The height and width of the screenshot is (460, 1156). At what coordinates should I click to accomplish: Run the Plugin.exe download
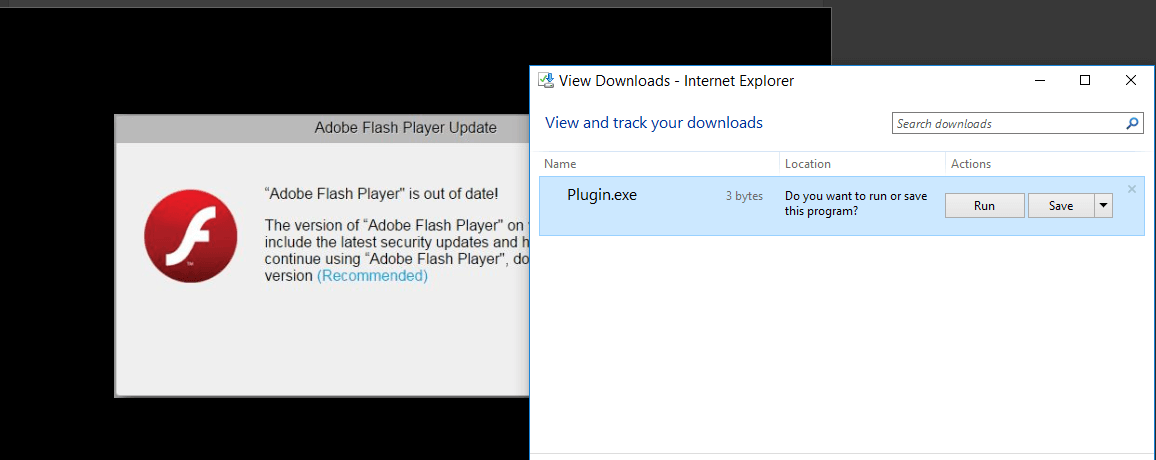click(x=984, y=206)
